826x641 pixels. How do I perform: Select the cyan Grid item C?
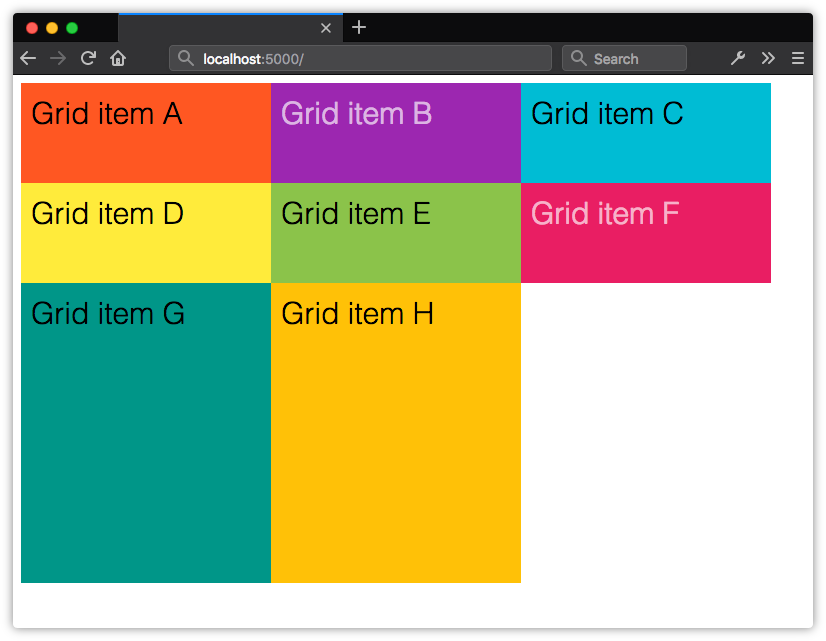coord(646,133)
